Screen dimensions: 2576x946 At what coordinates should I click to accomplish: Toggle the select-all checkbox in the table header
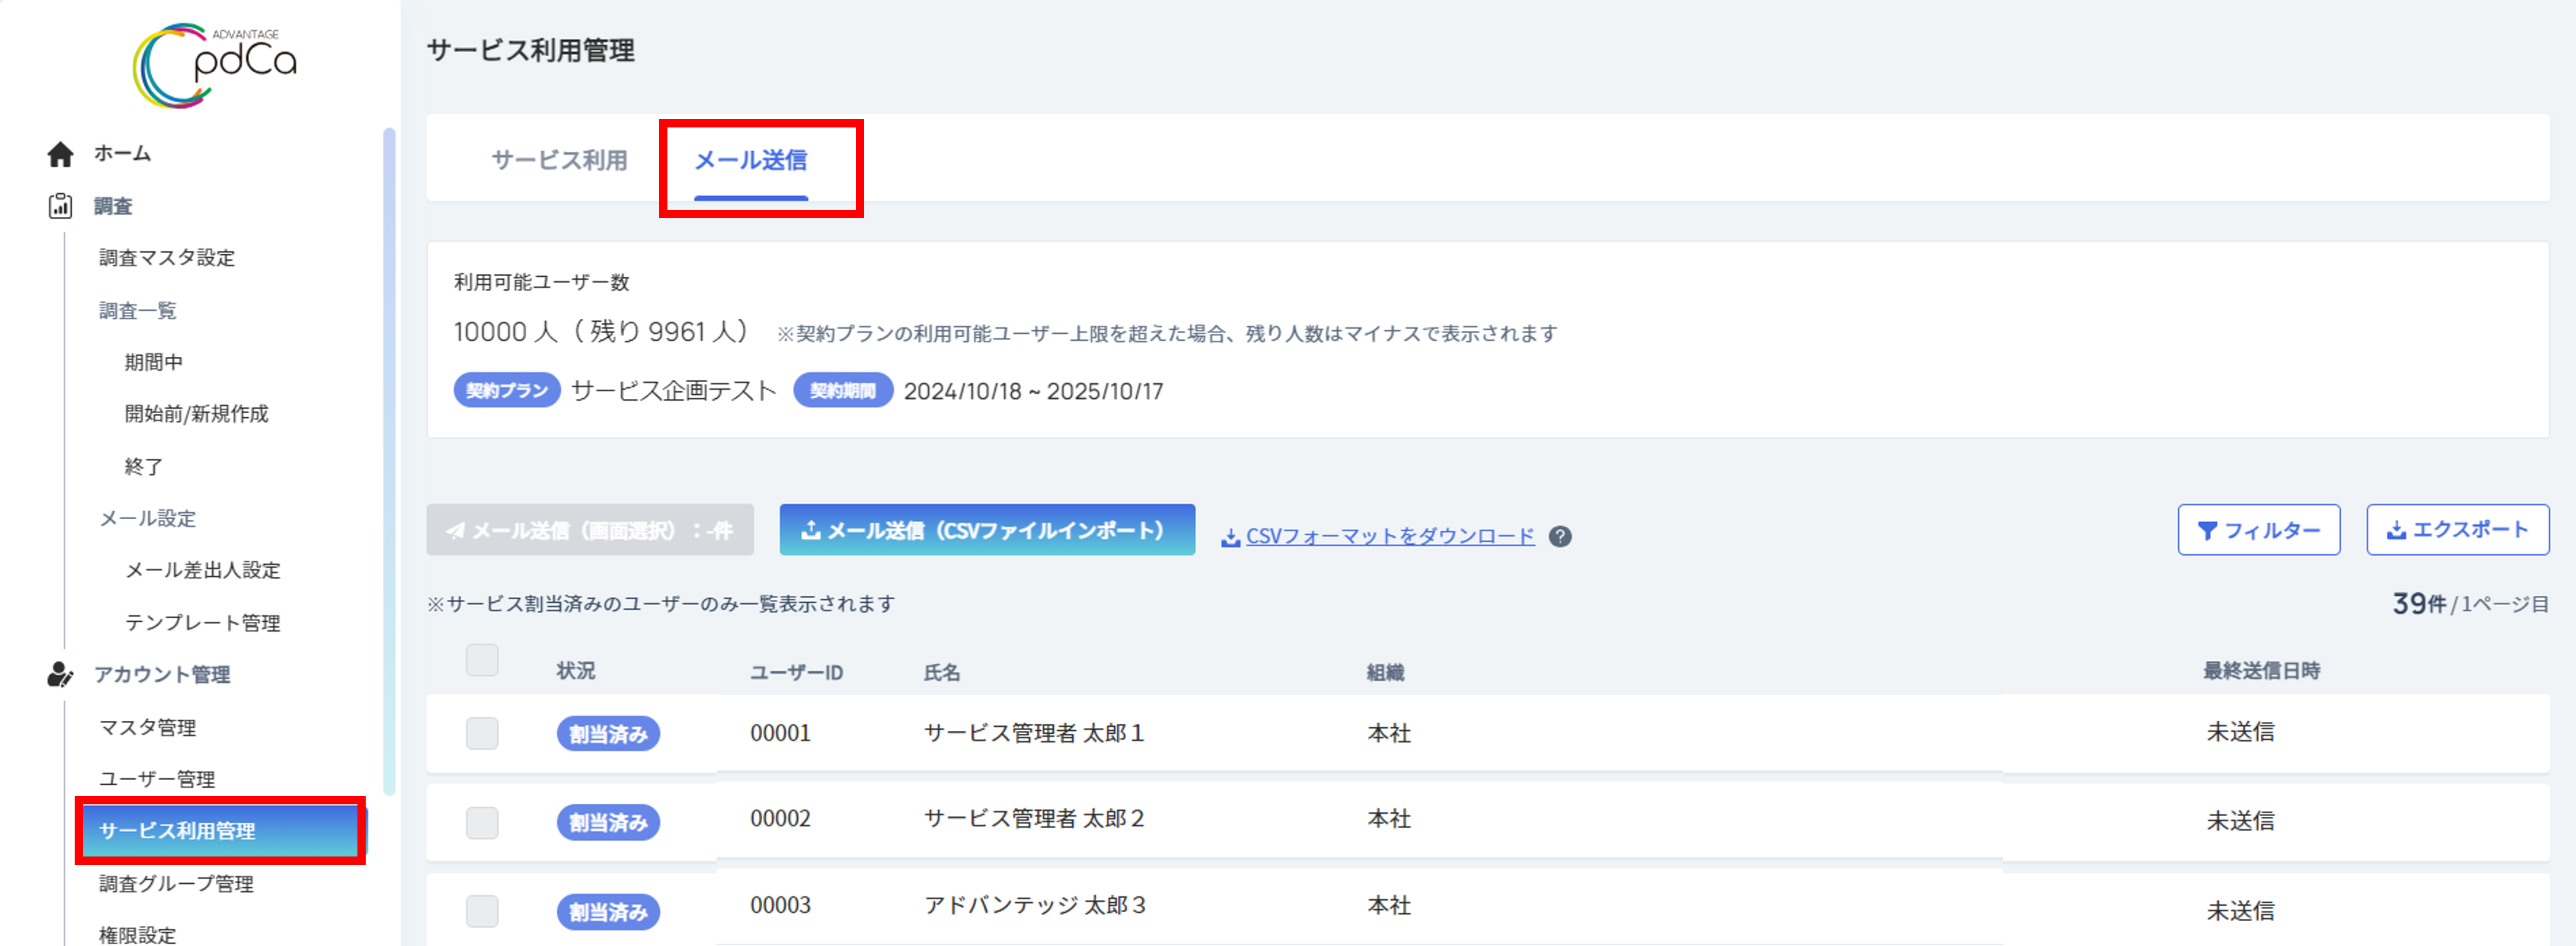[x=482, y=660]
